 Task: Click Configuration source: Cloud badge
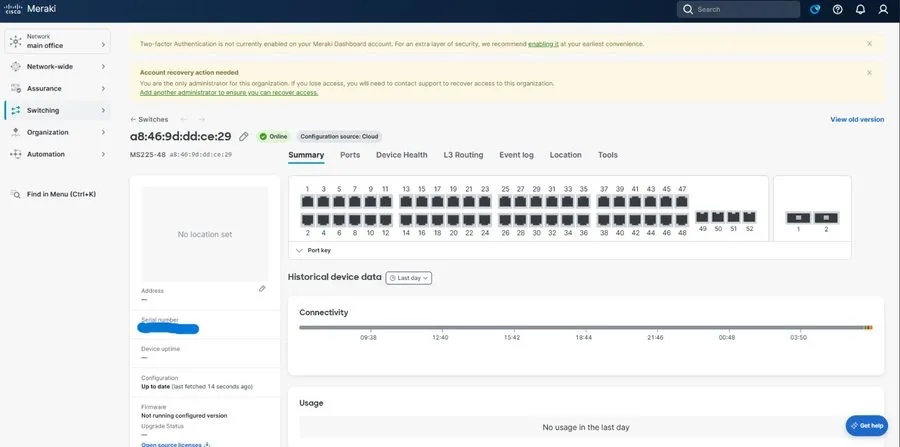point(339,137)
